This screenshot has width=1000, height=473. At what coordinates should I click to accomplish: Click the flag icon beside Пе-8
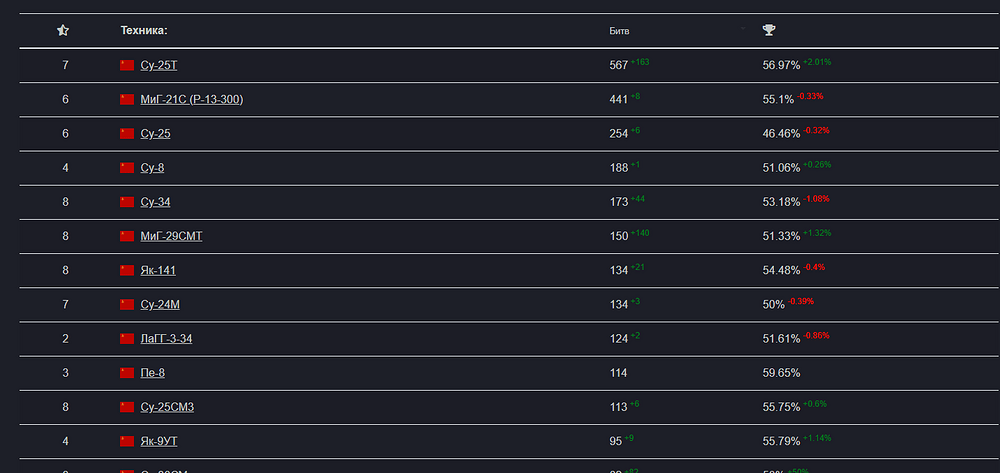point(127,373)
